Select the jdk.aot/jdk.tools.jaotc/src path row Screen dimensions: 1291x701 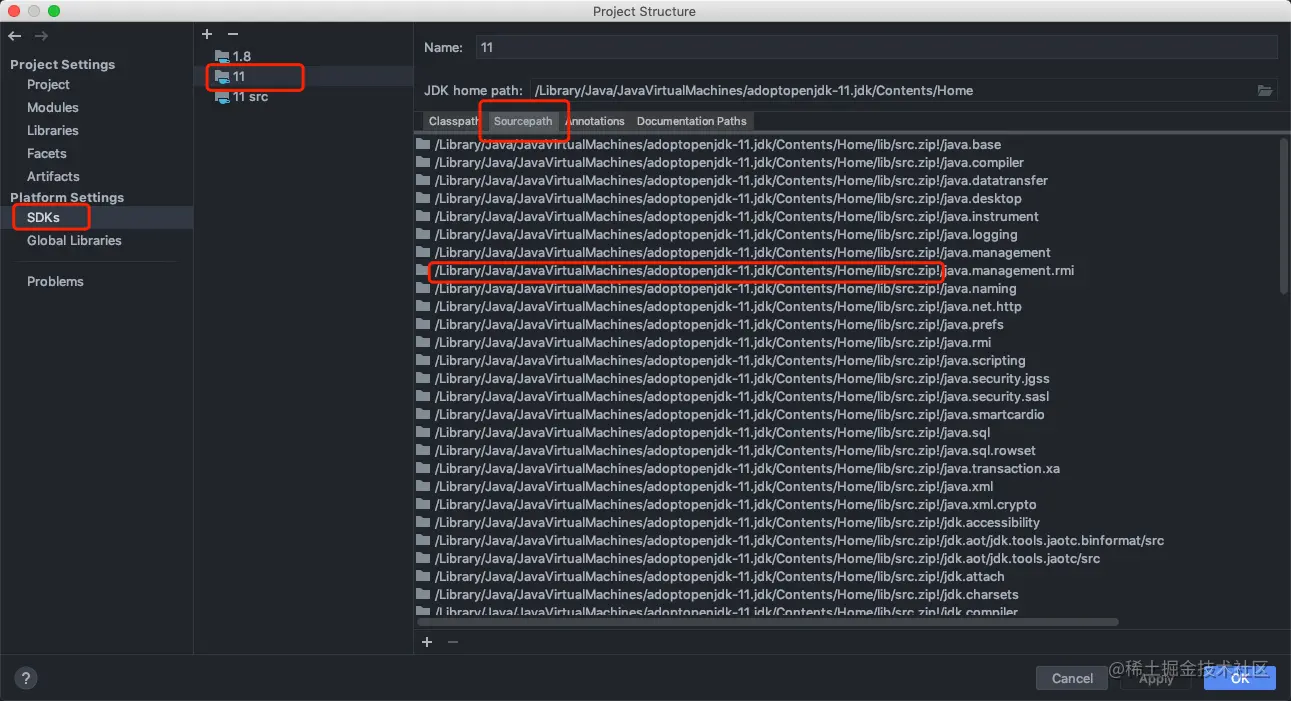pyautogui.click(x=846, y=558)
